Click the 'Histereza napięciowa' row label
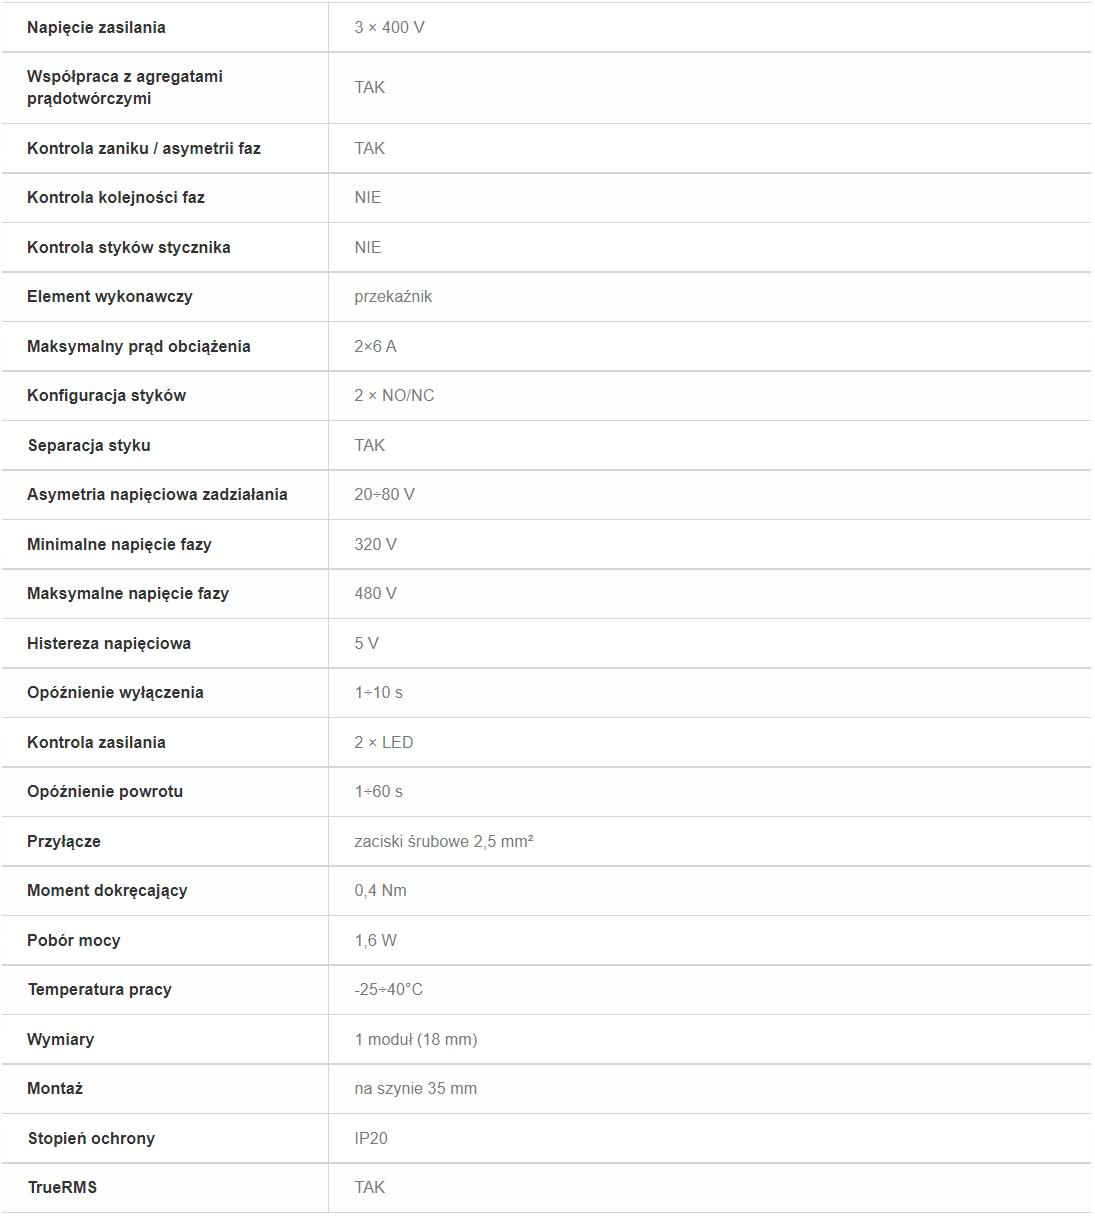The image size is (1095, 1217). click(x=109, y=643)
